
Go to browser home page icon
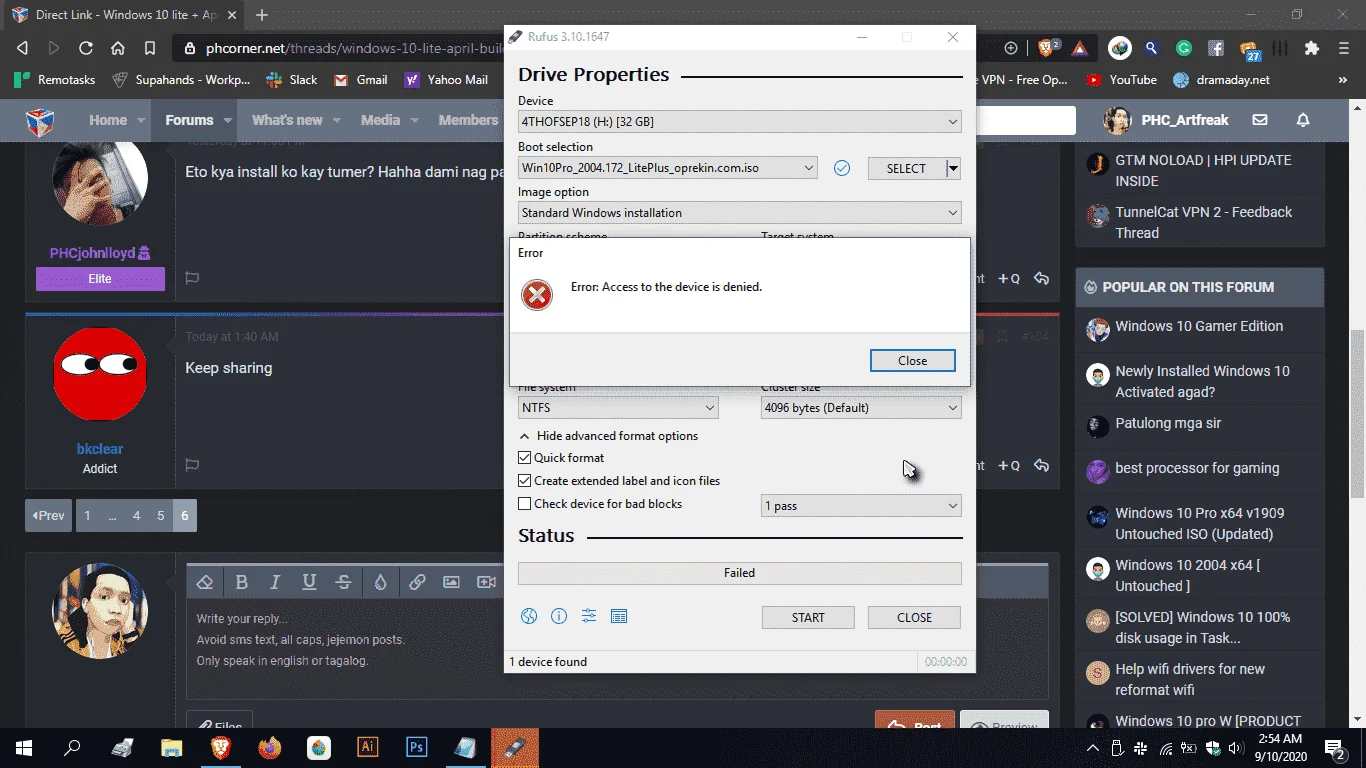click(x=118, y=48)
